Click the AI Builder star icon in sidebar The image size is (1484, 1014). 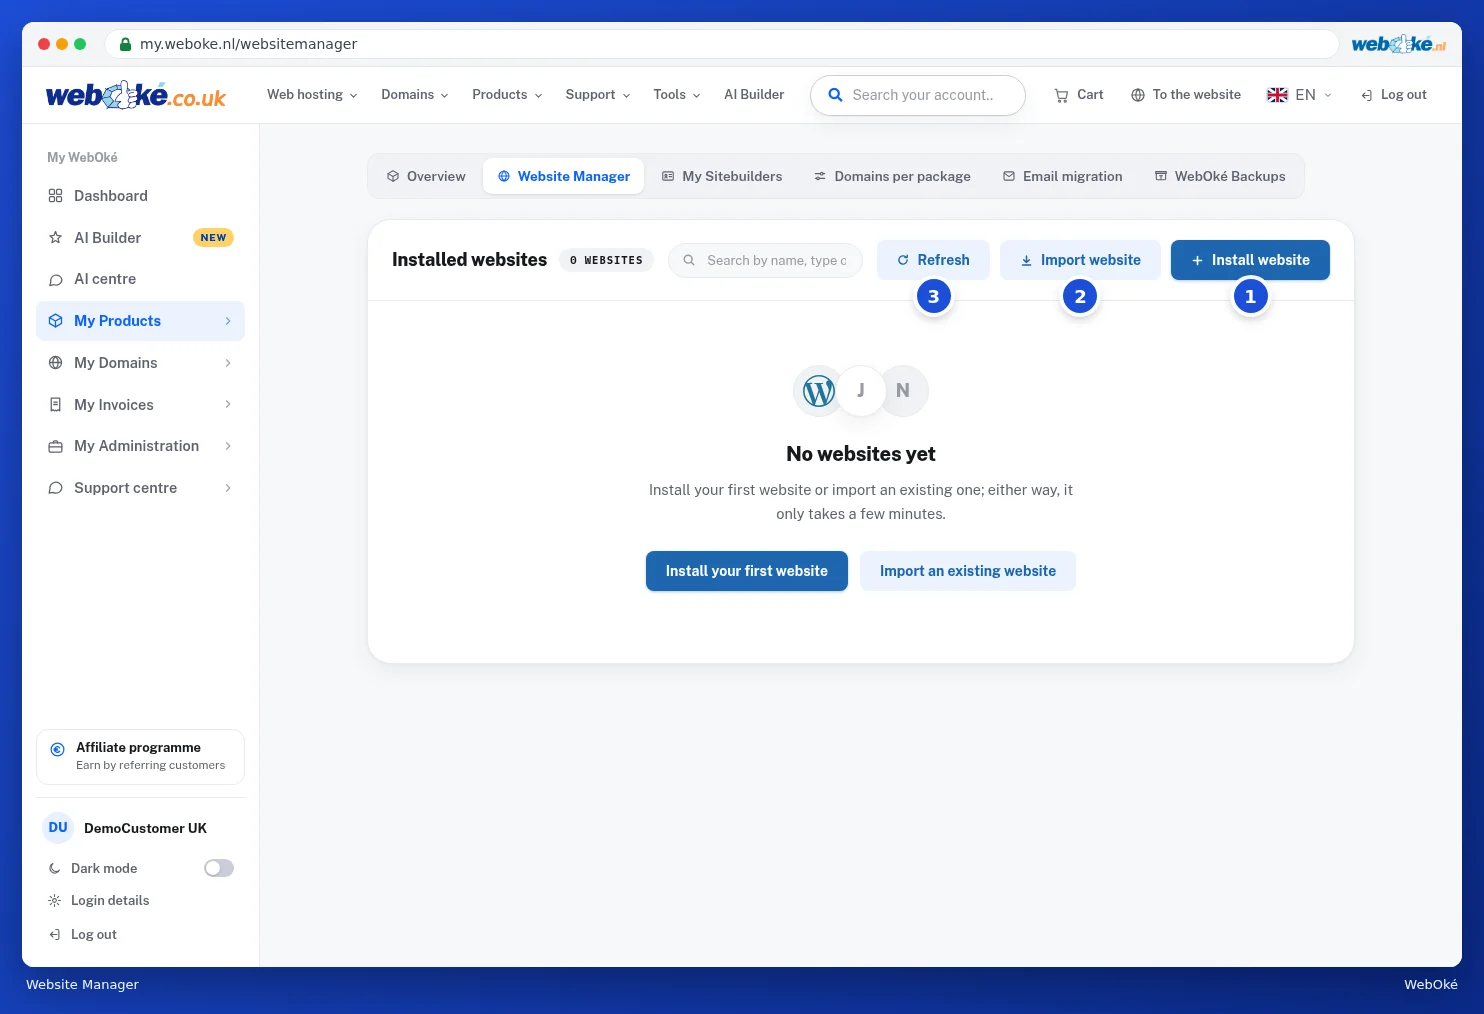pyautogui.click(x=55, y=238)
